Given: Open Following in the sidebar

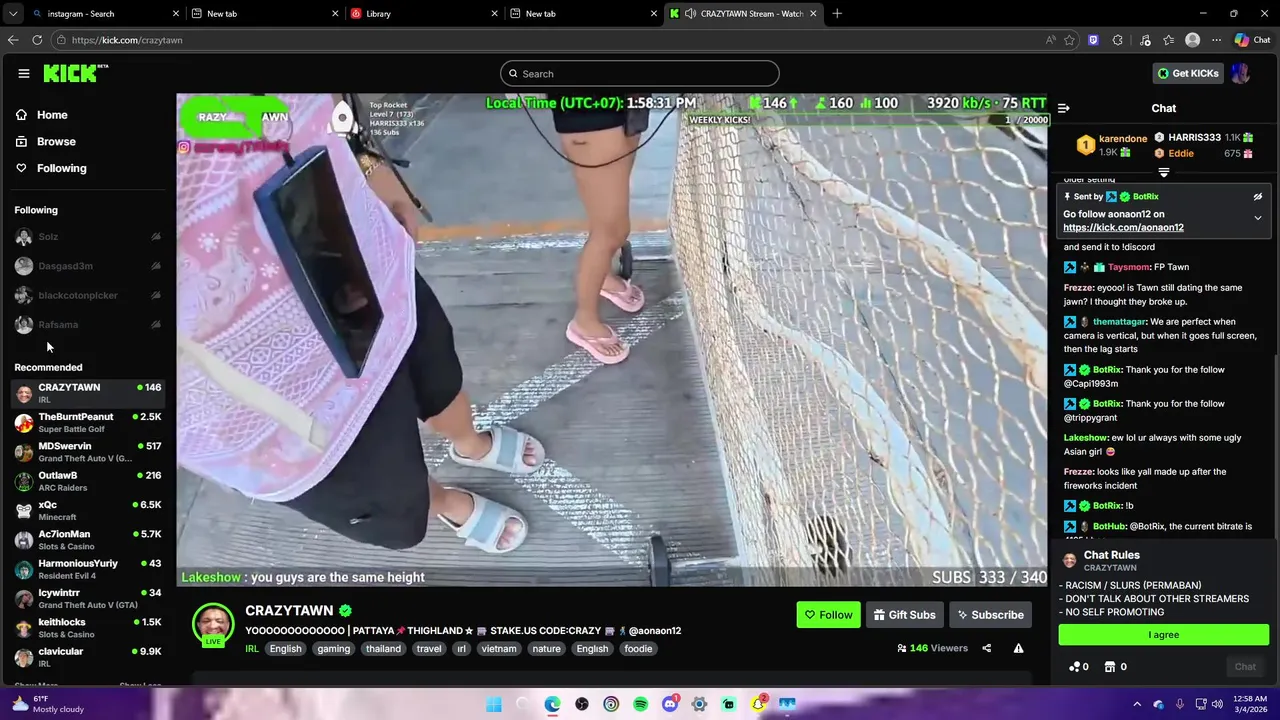Looking at the screenshot, I should point(61,168).
